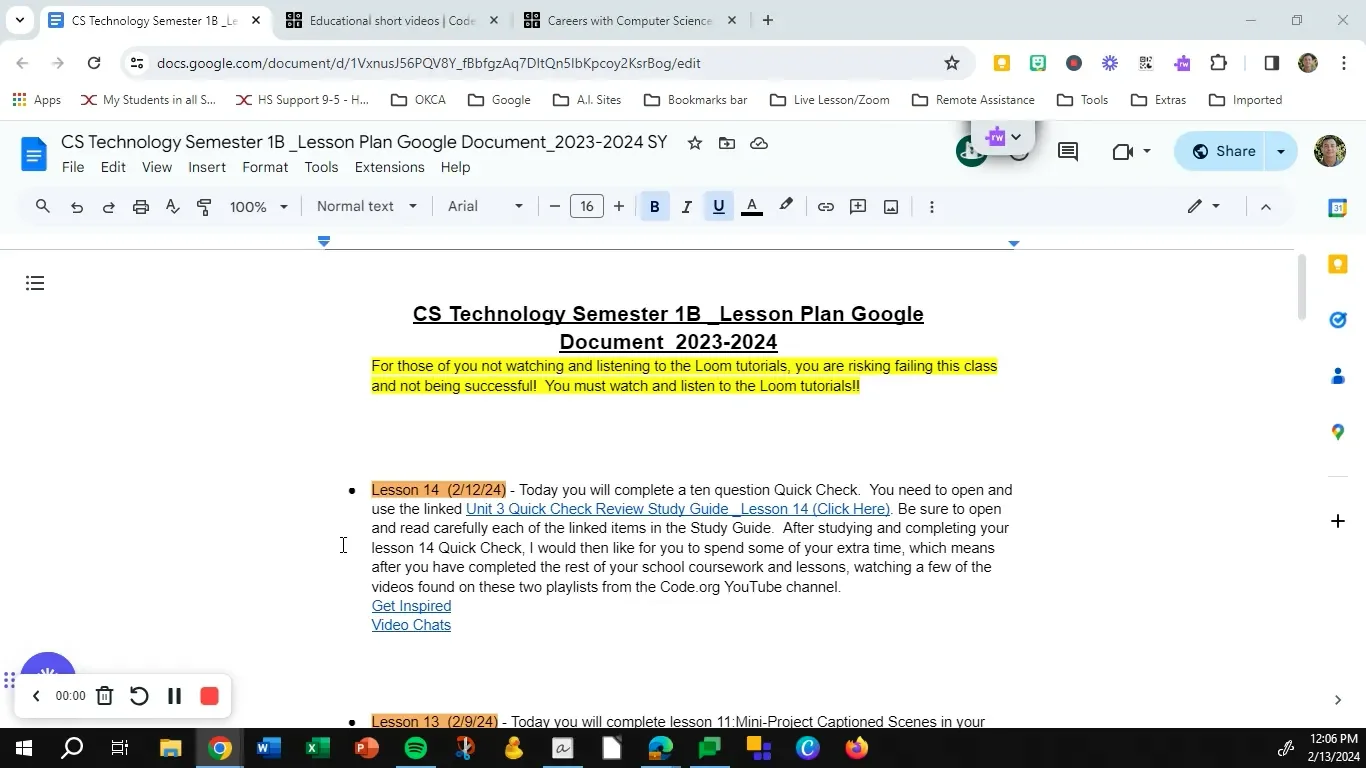Open the Help menu

[x=455, y=167]
